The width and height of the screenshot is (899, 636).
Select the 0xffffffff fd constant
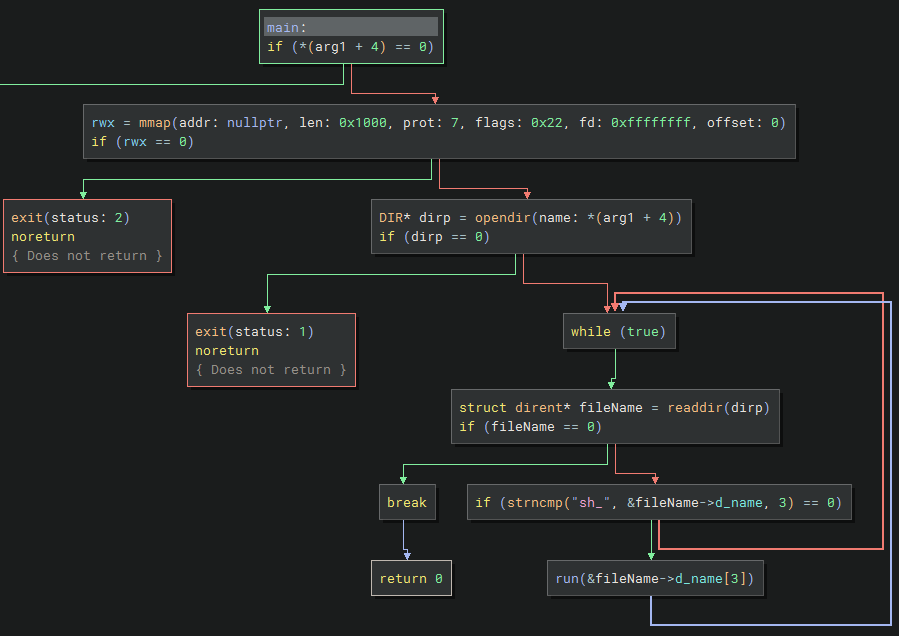[649, 123]
